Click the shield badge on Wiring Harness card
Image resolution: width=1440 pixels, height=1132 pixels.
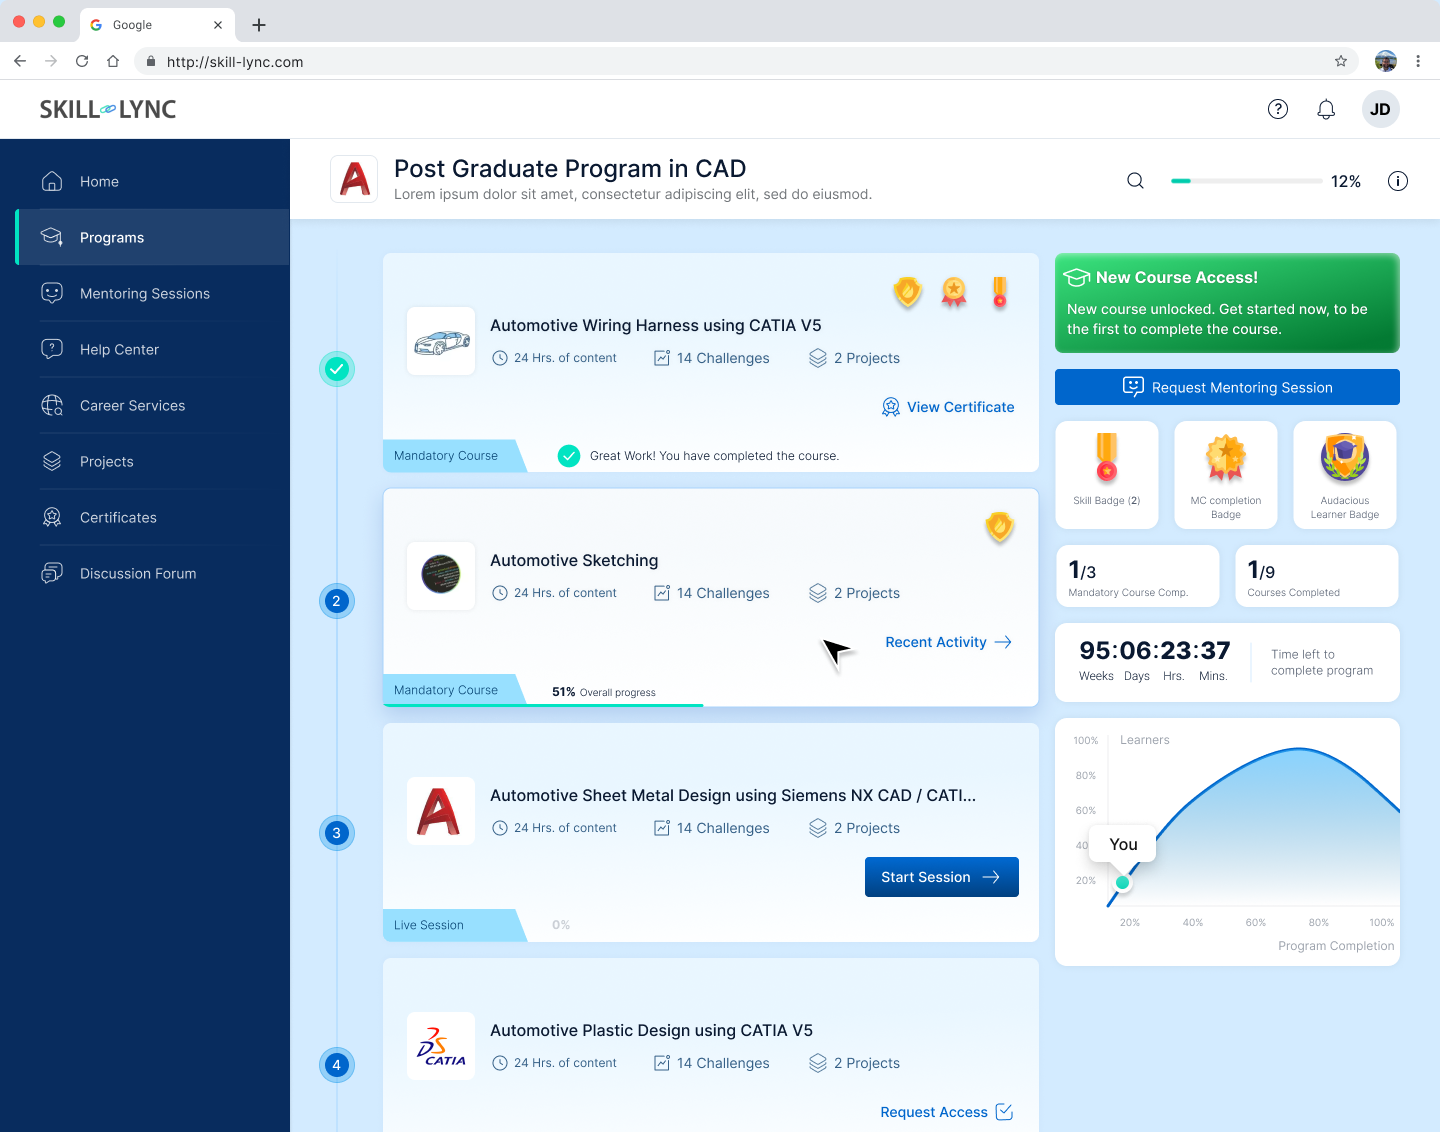907,292
